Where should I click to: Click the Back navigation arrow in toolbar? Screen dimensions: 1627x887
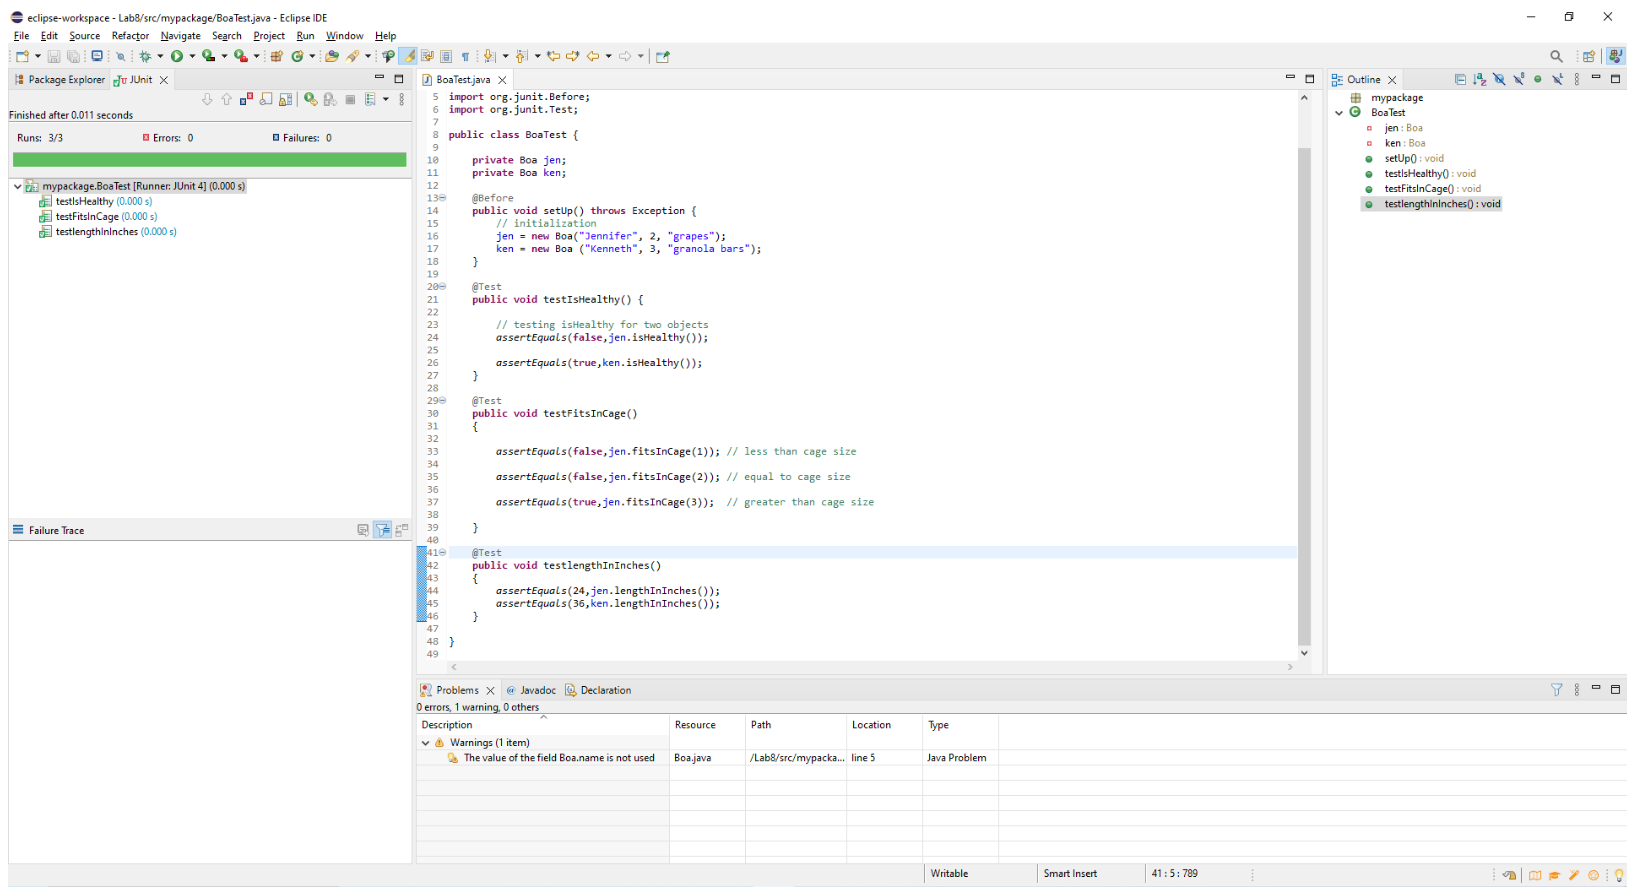[593, 56]
